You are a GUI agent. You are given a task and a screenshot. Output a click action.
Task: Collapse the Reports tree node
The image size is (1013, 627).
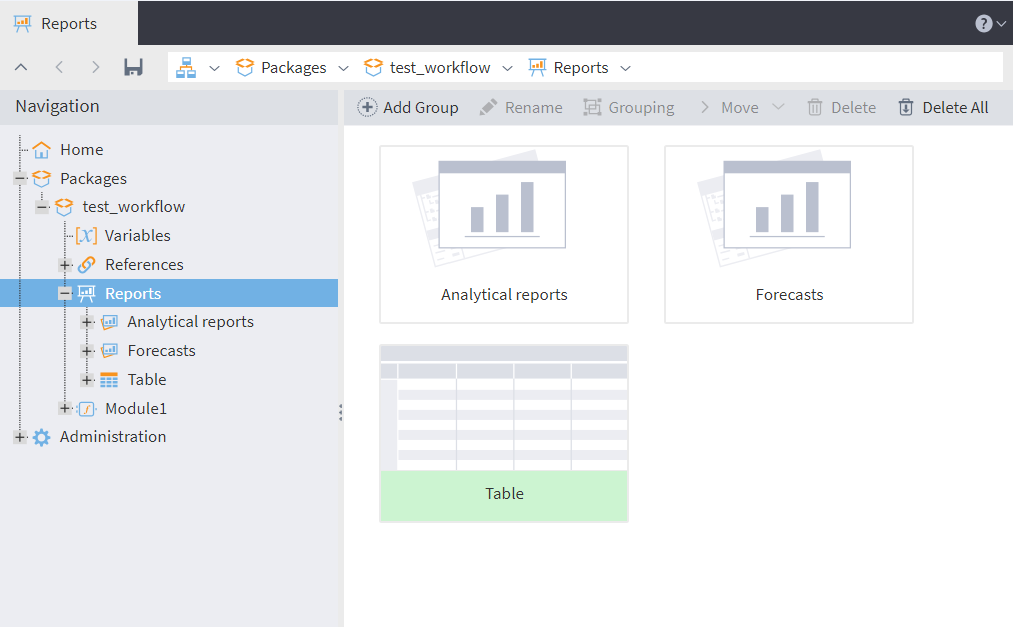tap(65, 294)
